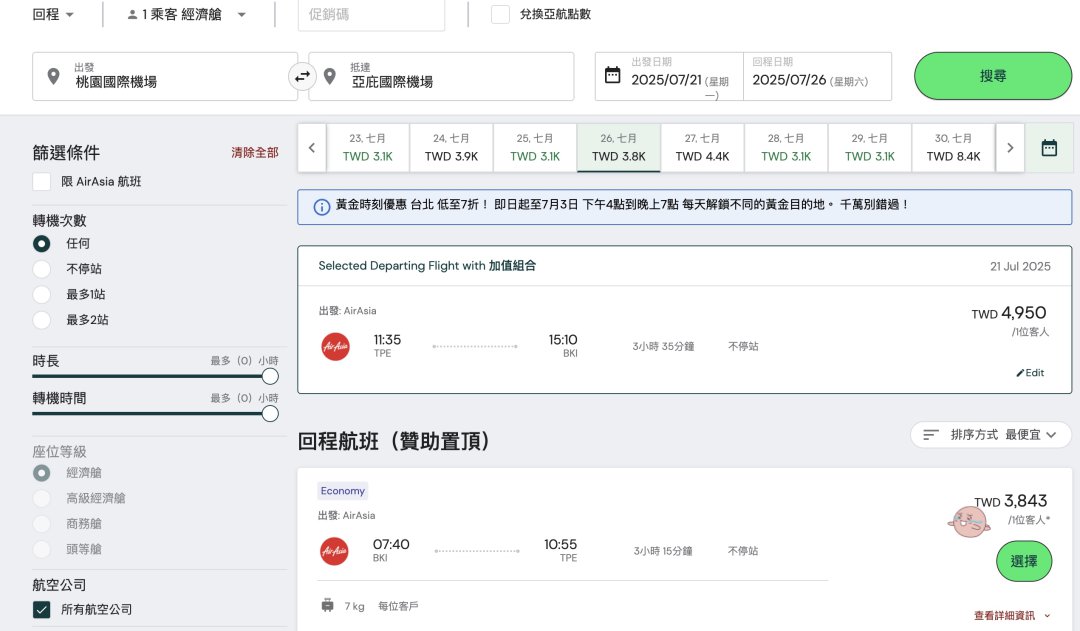Click the sort lines icon

pyautogui.click(x=931, y=435)
